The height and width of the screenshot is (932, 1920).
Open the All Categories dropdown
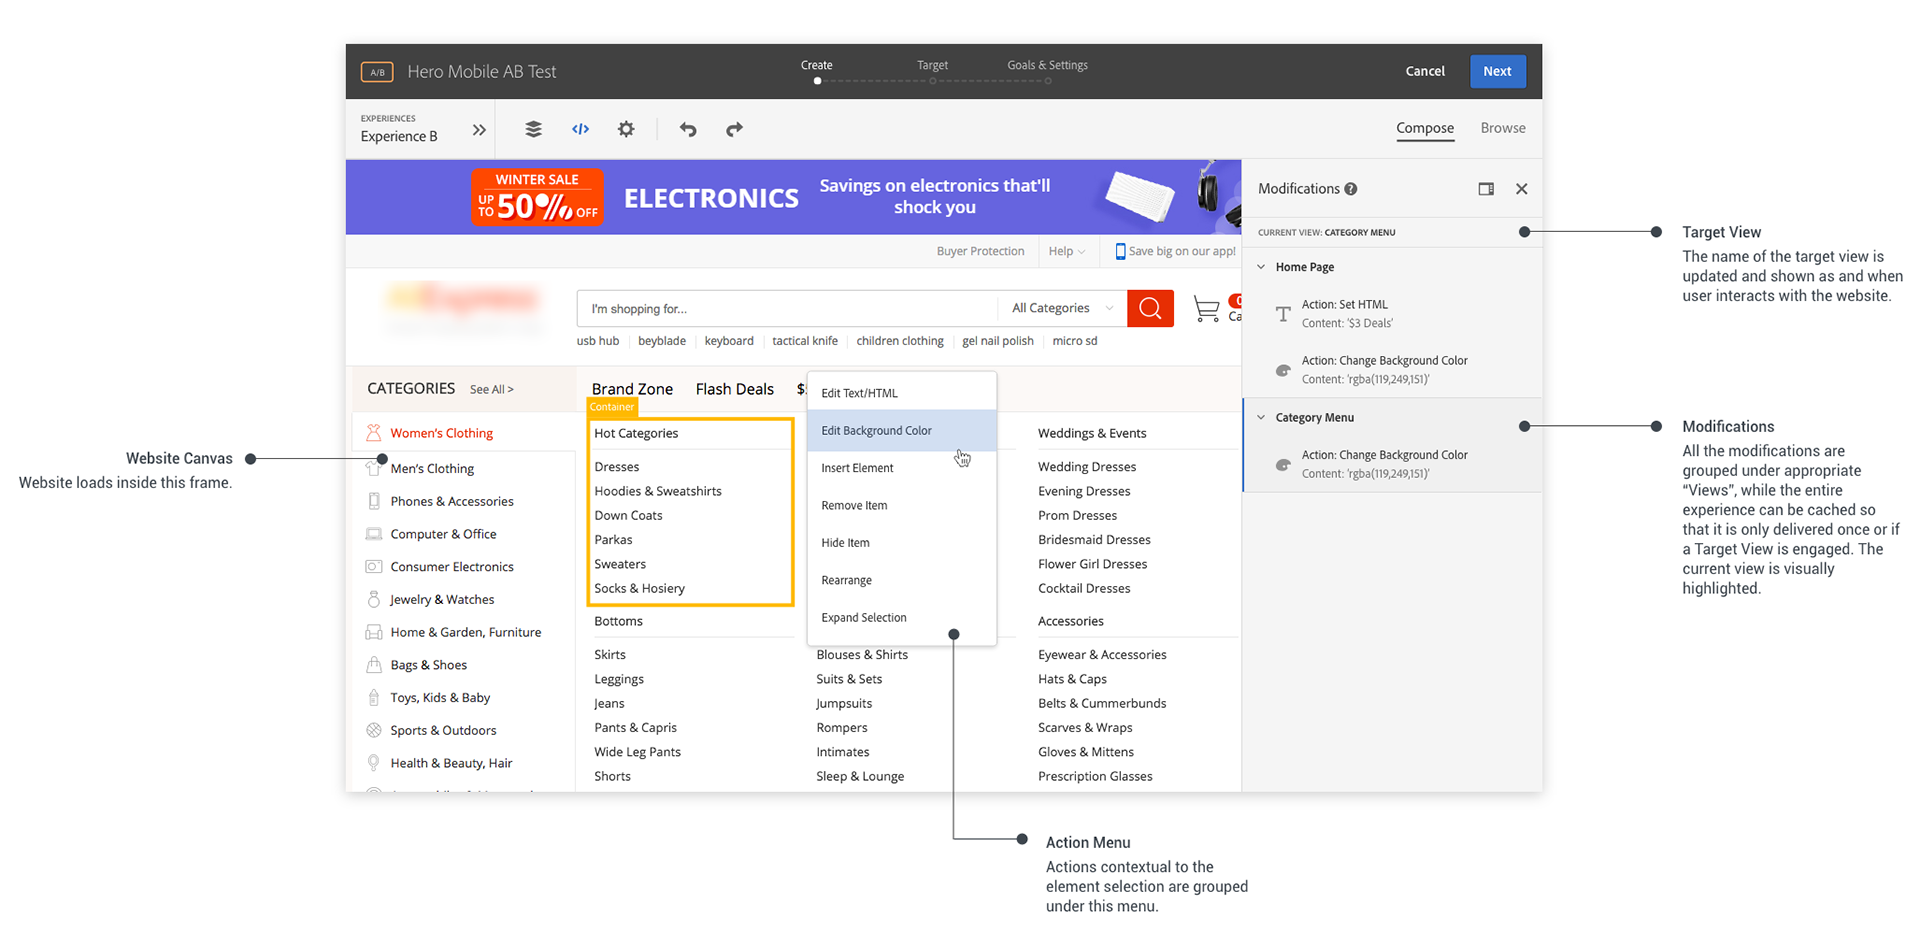click(1061, 308)
